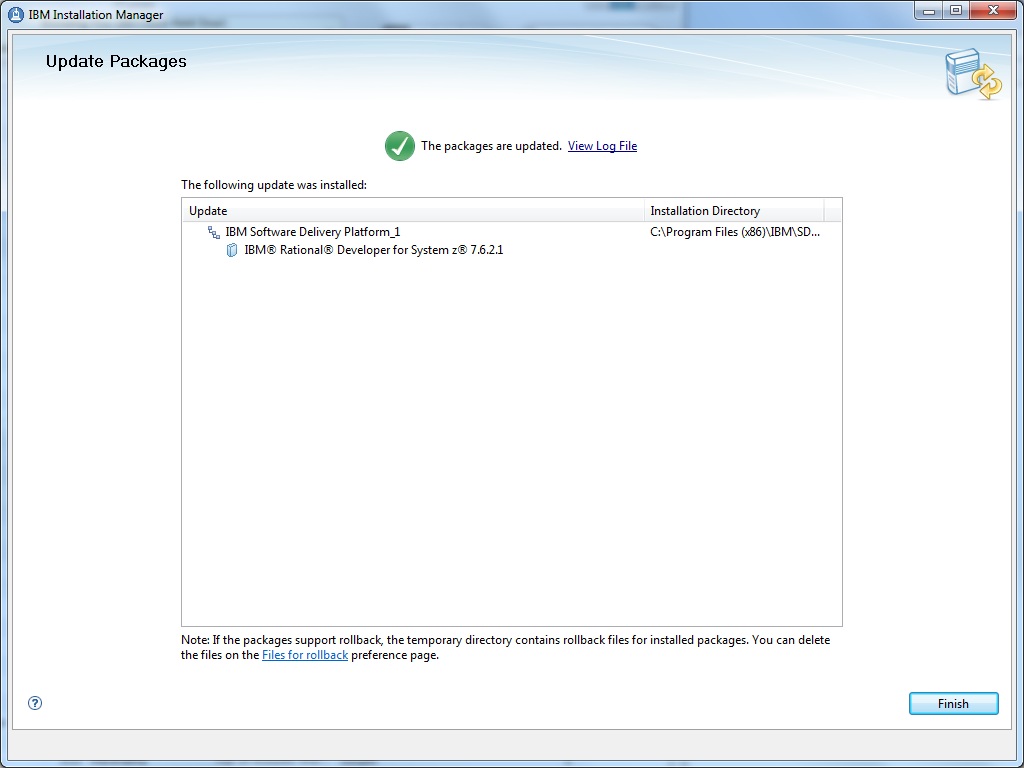Viewport: 1024px width, 768px height.
Task: Click the installation directory path cell
Action: [x=735, y=232]
